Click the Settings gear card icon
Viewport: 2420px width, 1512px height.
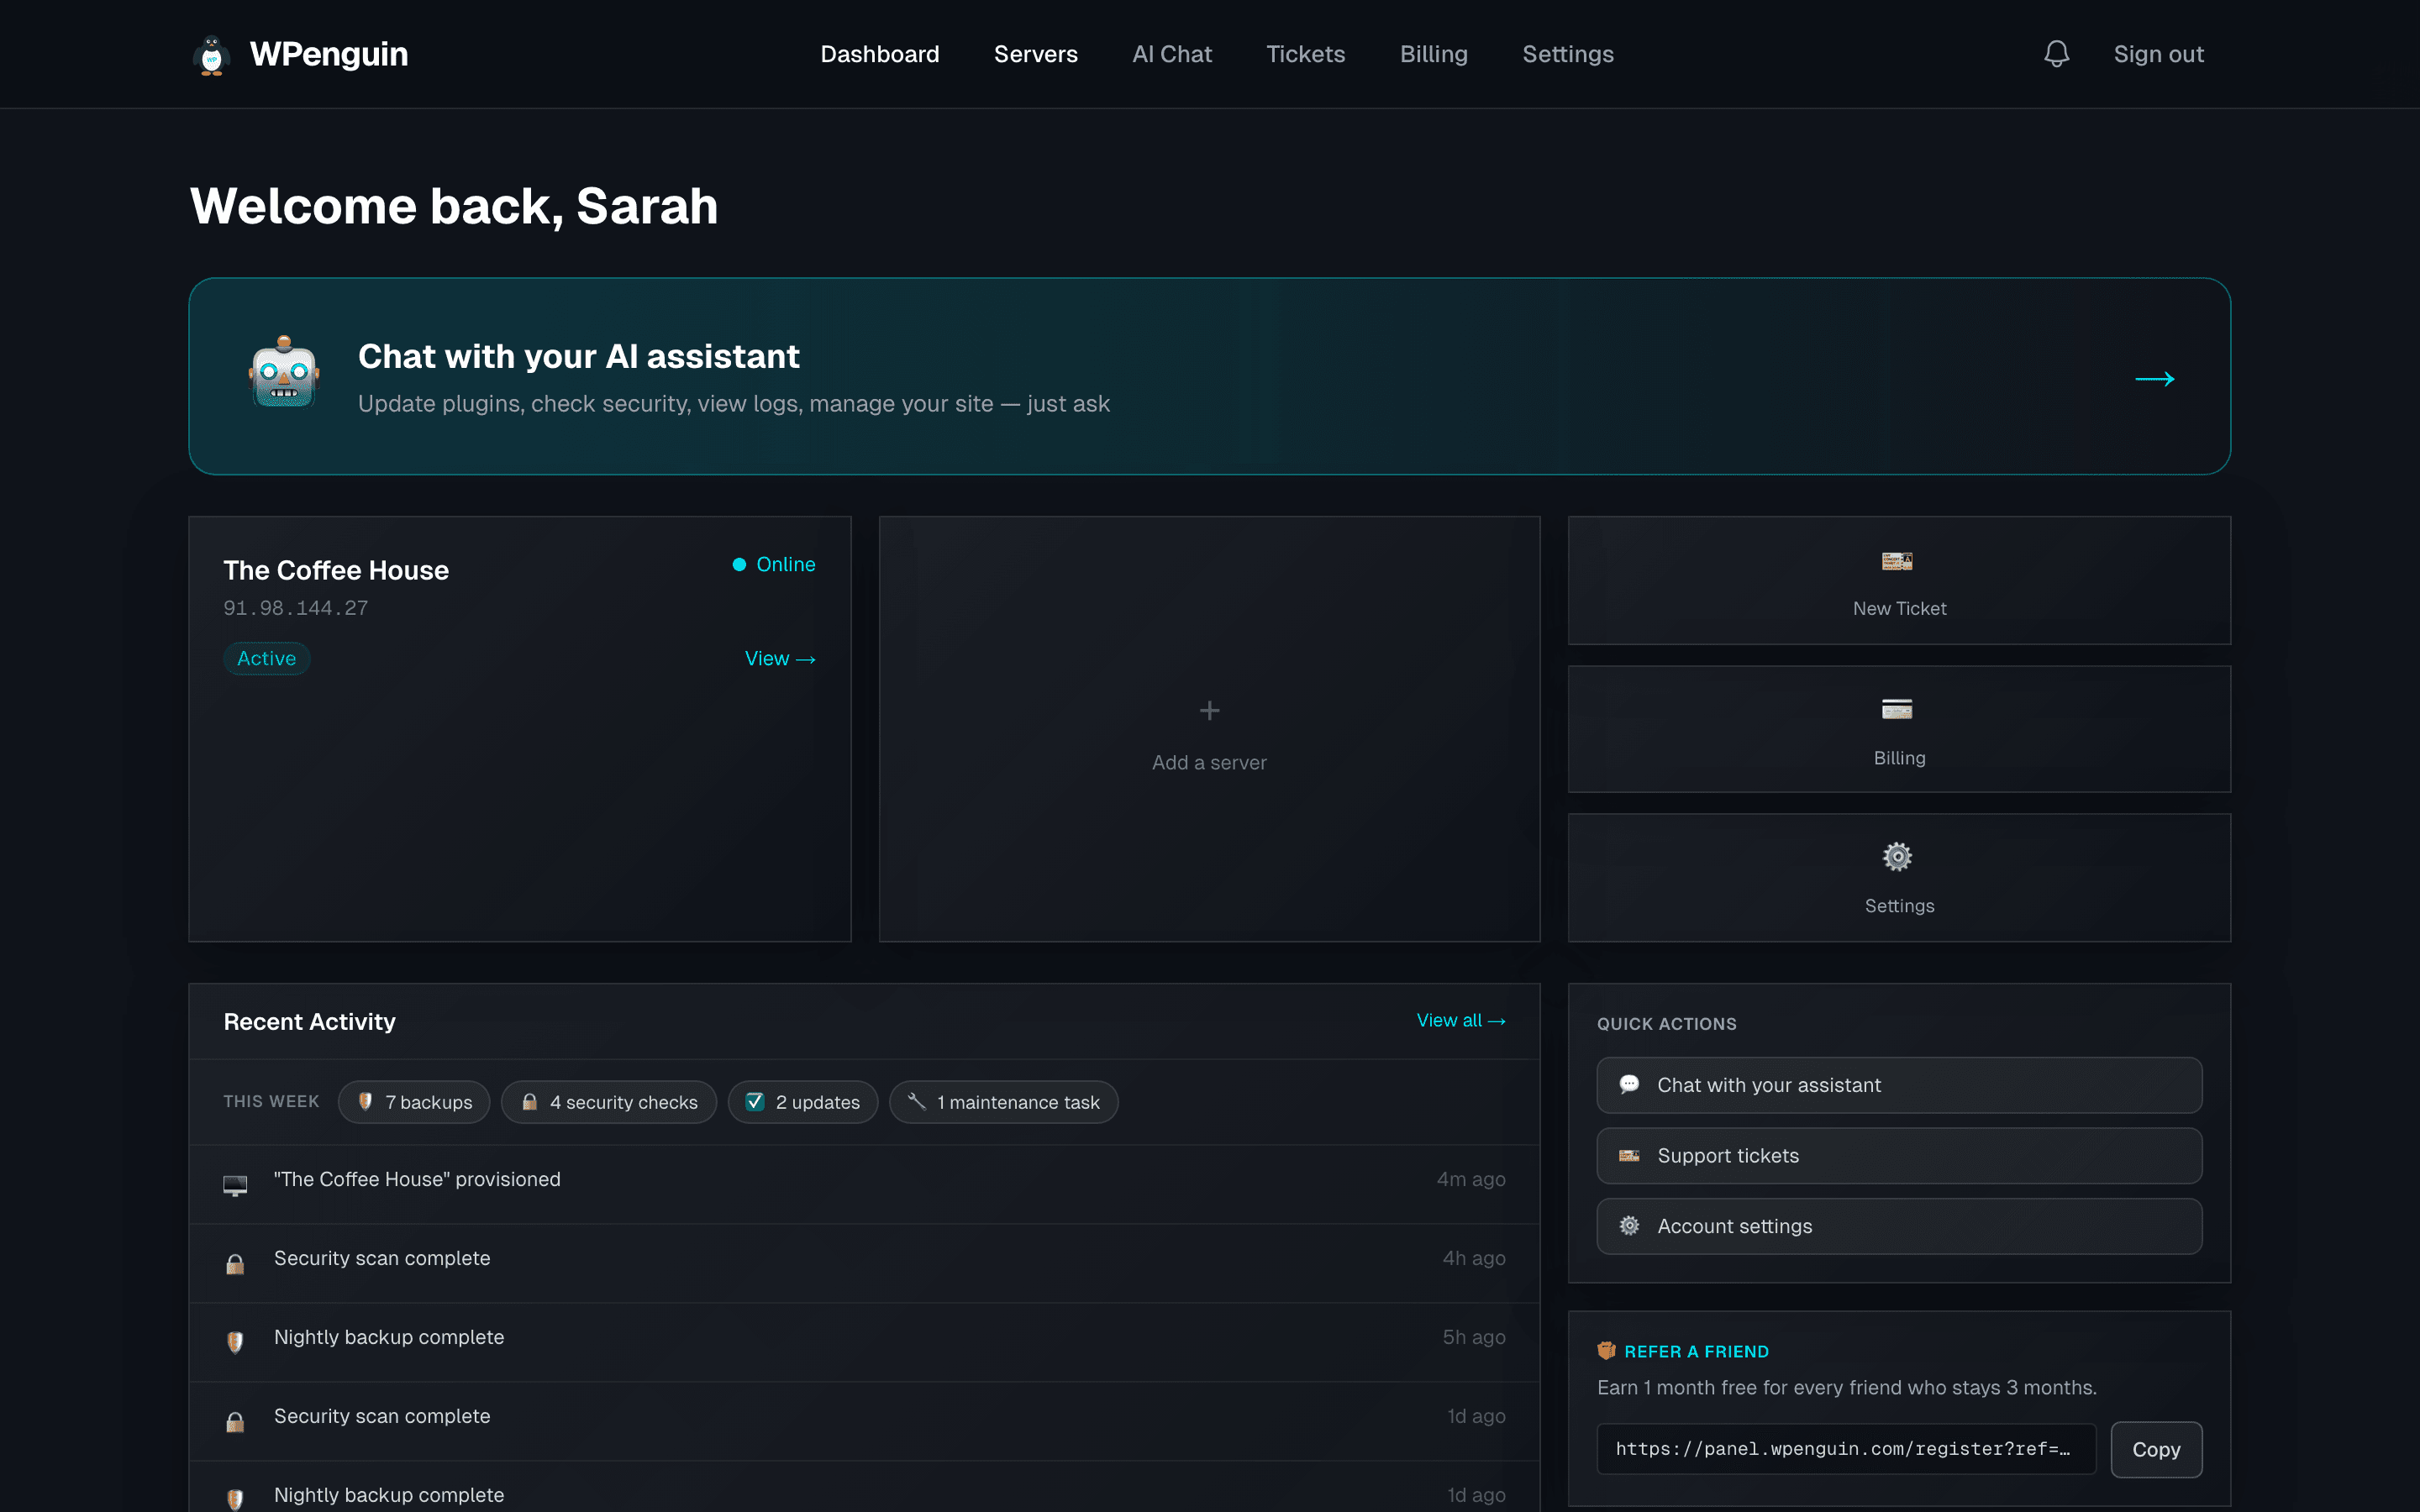tap(1897, 857)
